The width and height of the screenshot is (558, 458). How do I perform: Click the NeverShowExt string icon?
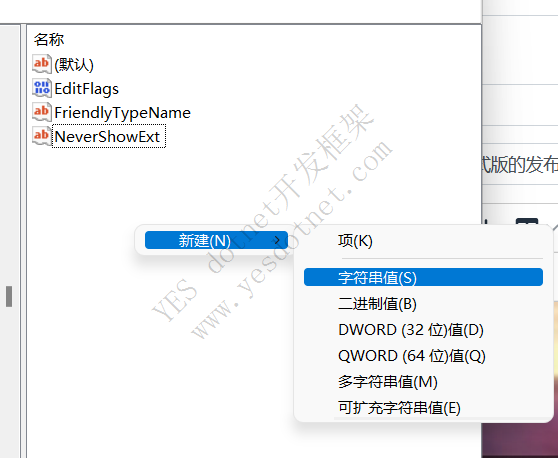click(42, 136)
